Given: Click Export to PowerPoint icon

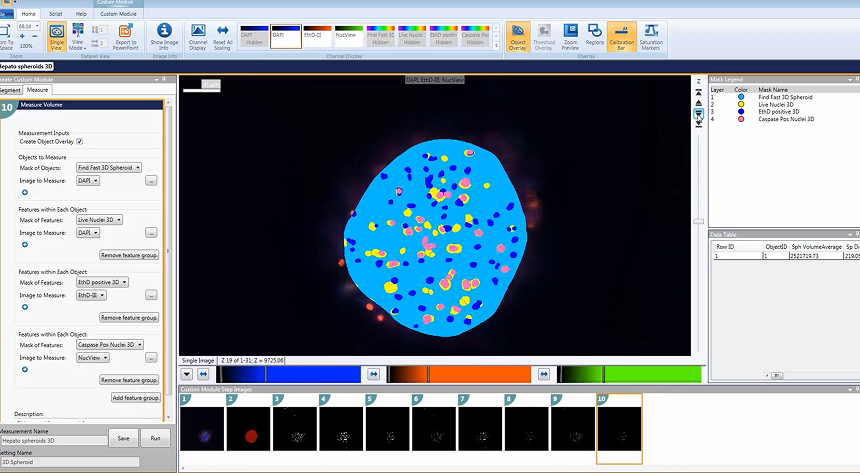Looking at the screenshot, I should coord(126,36).
